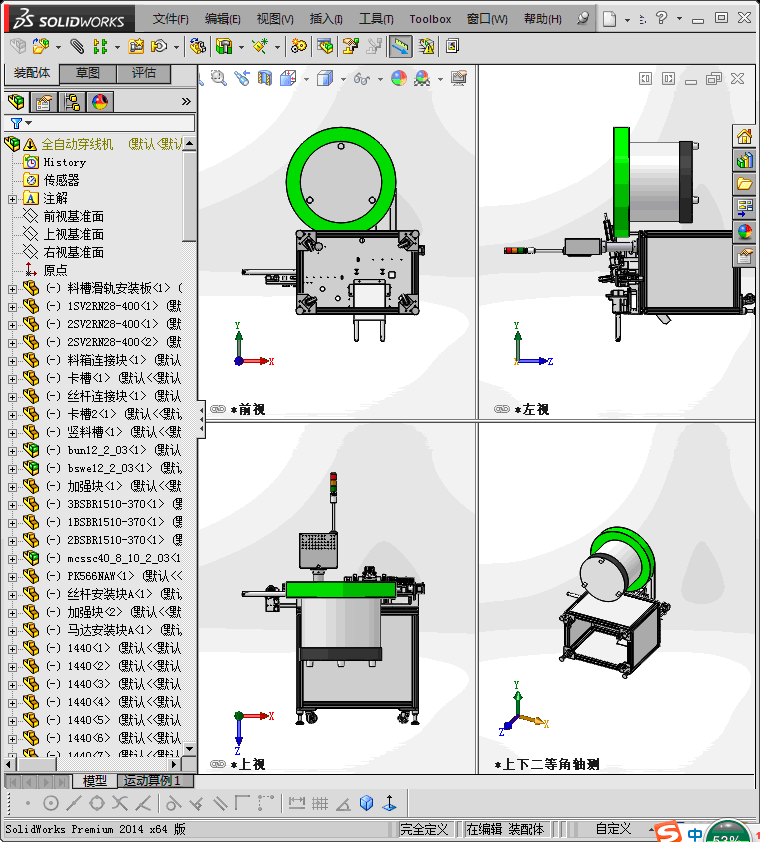Toggle the Instant3D highlighted toolbar button

(400, 47)
